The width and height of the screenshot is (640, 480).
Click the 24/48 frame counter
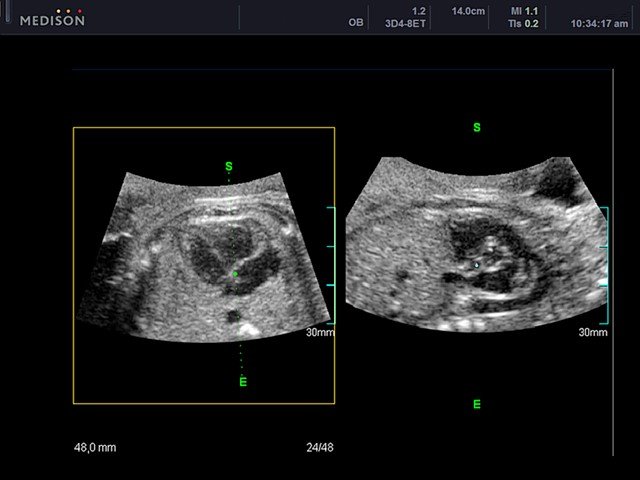[x=320, y=448]
